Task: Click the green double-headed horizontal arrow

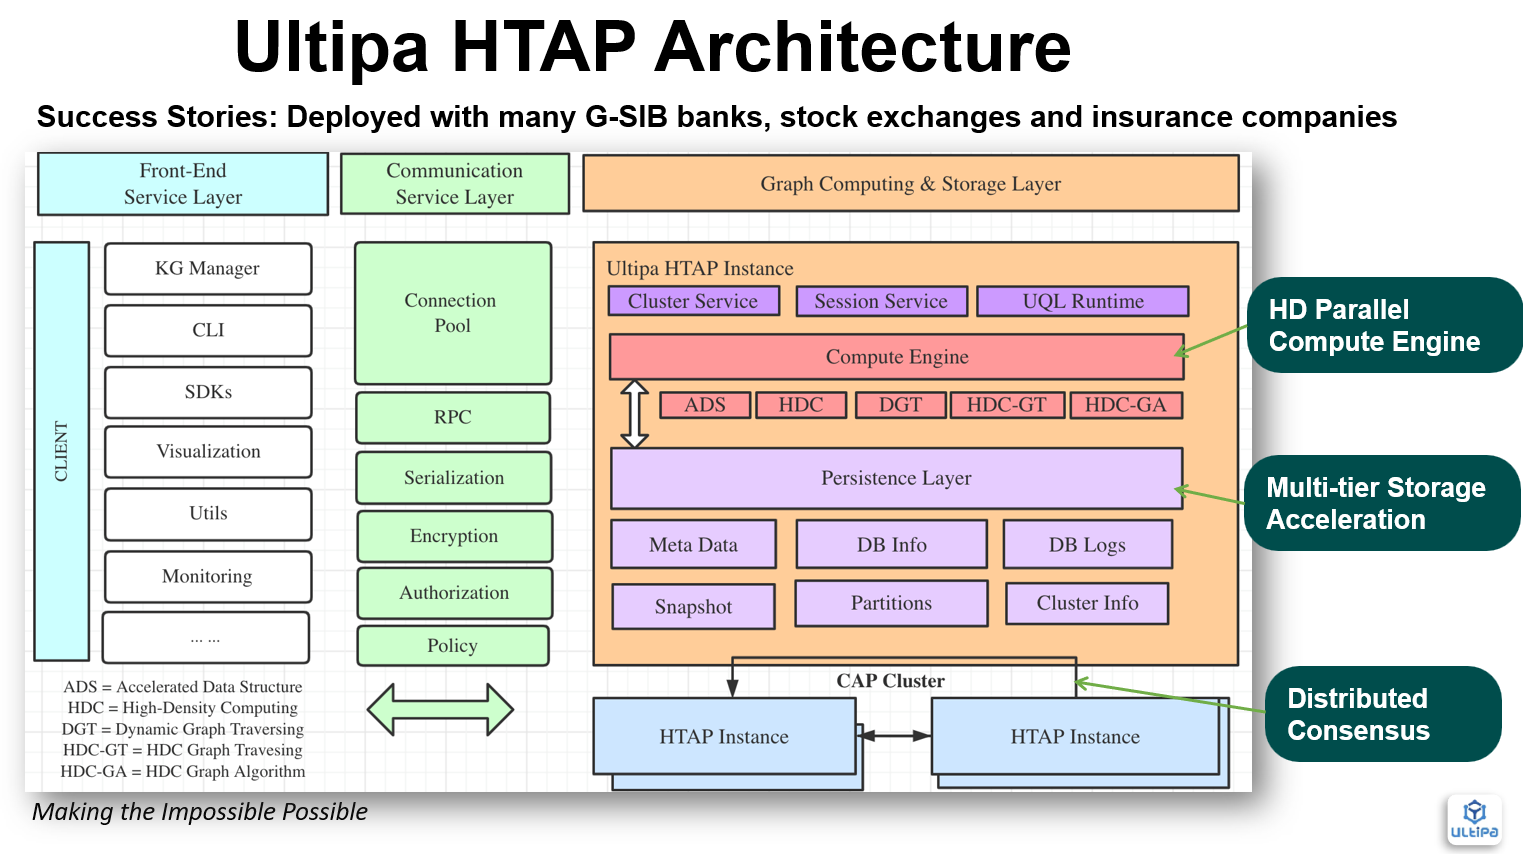Action: coord(440,710)
